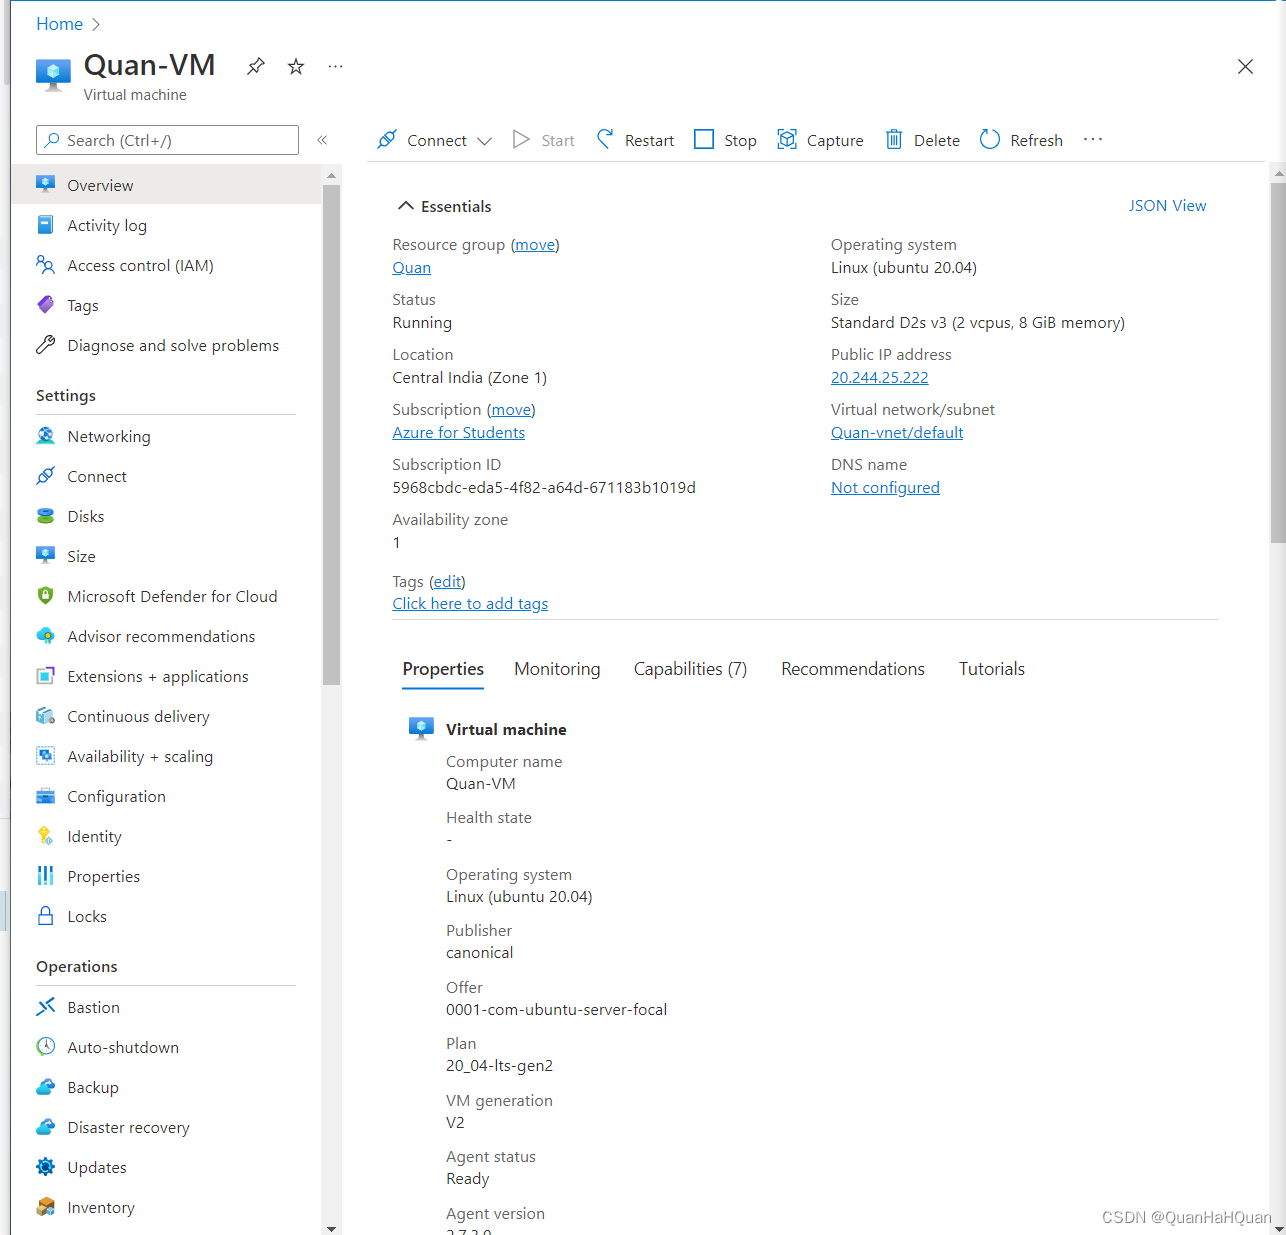
Task: Click the Identity key icon
Action: coord(45,836)
